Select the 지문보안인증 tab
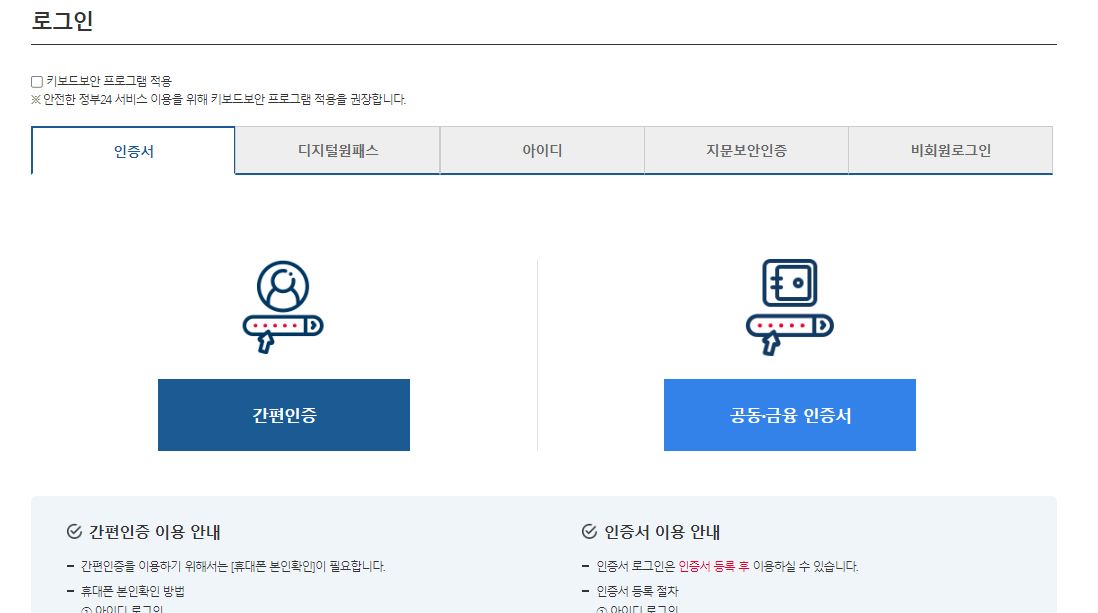 745,149
